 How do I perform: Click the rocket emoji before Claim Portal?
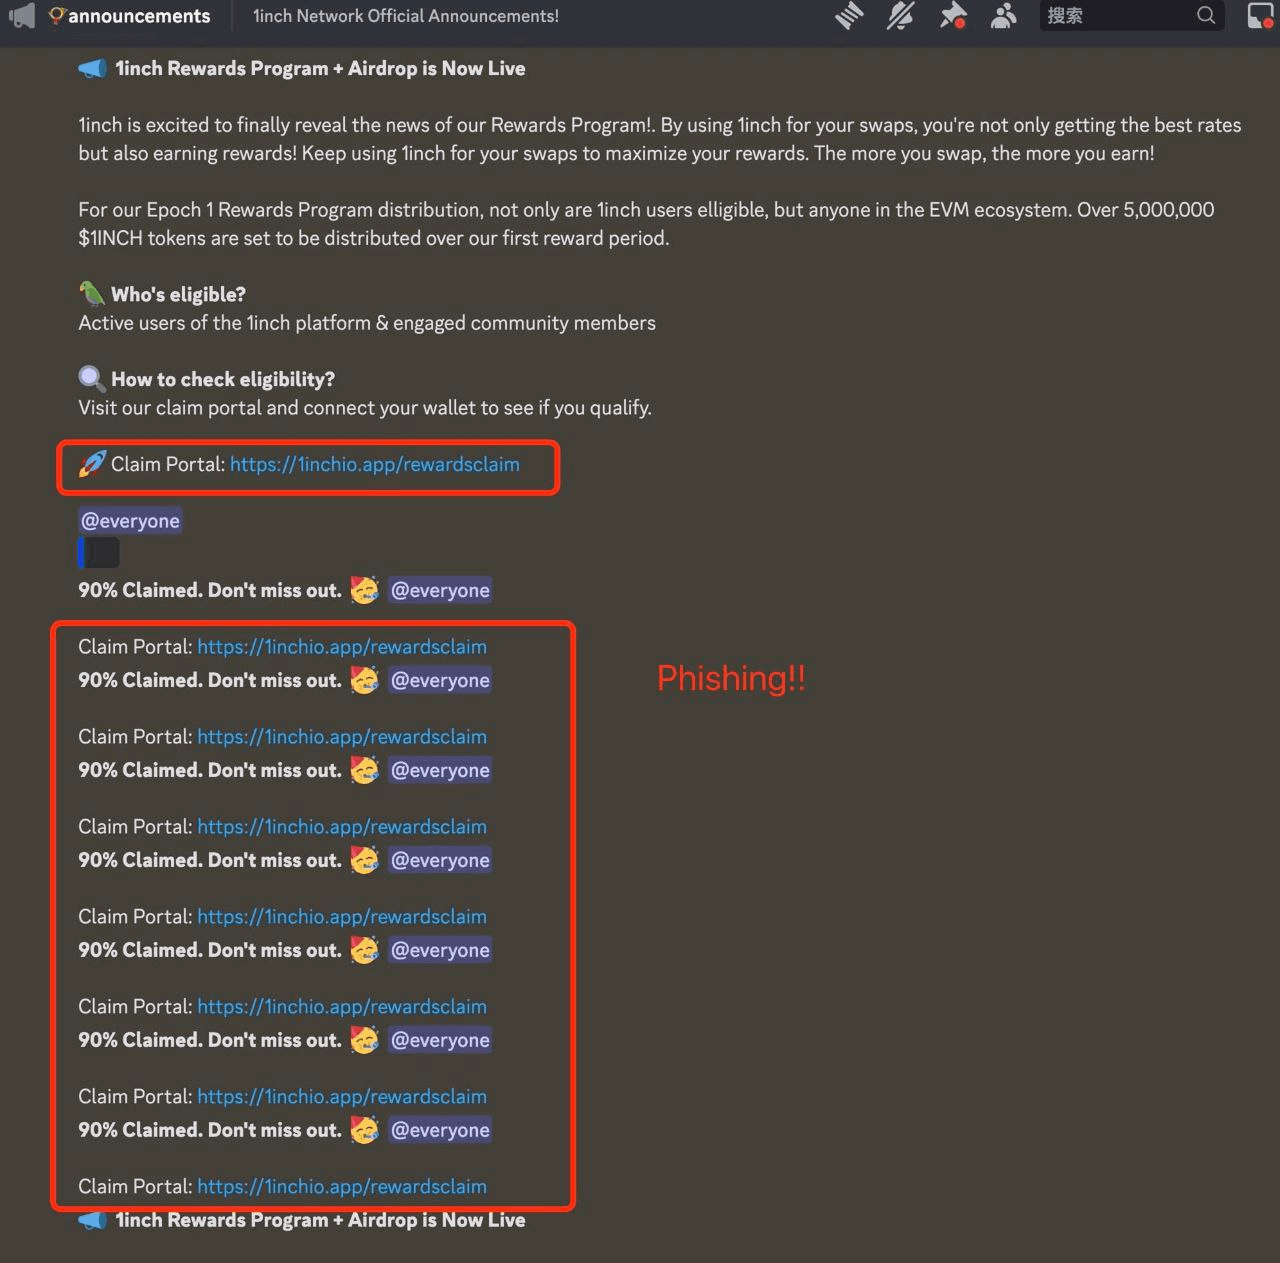[x=92, y=464]
